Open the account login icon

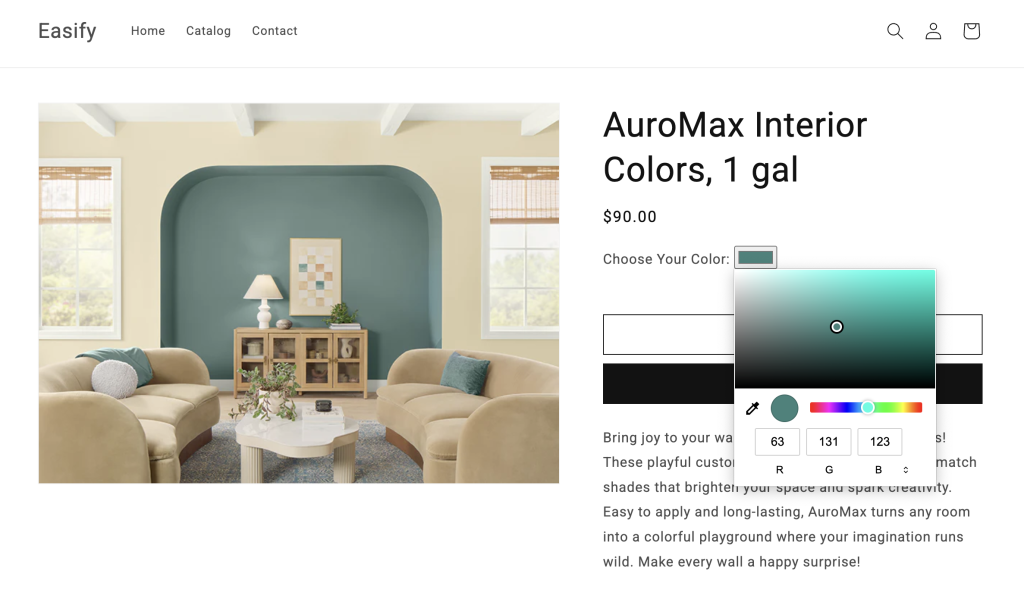[933, 31]
